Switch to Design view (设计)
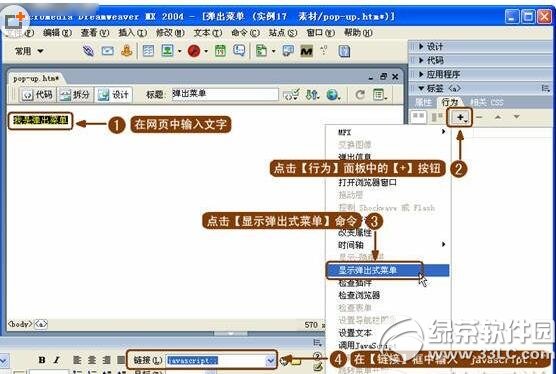The image size is (556, 374). click(113, 95)
